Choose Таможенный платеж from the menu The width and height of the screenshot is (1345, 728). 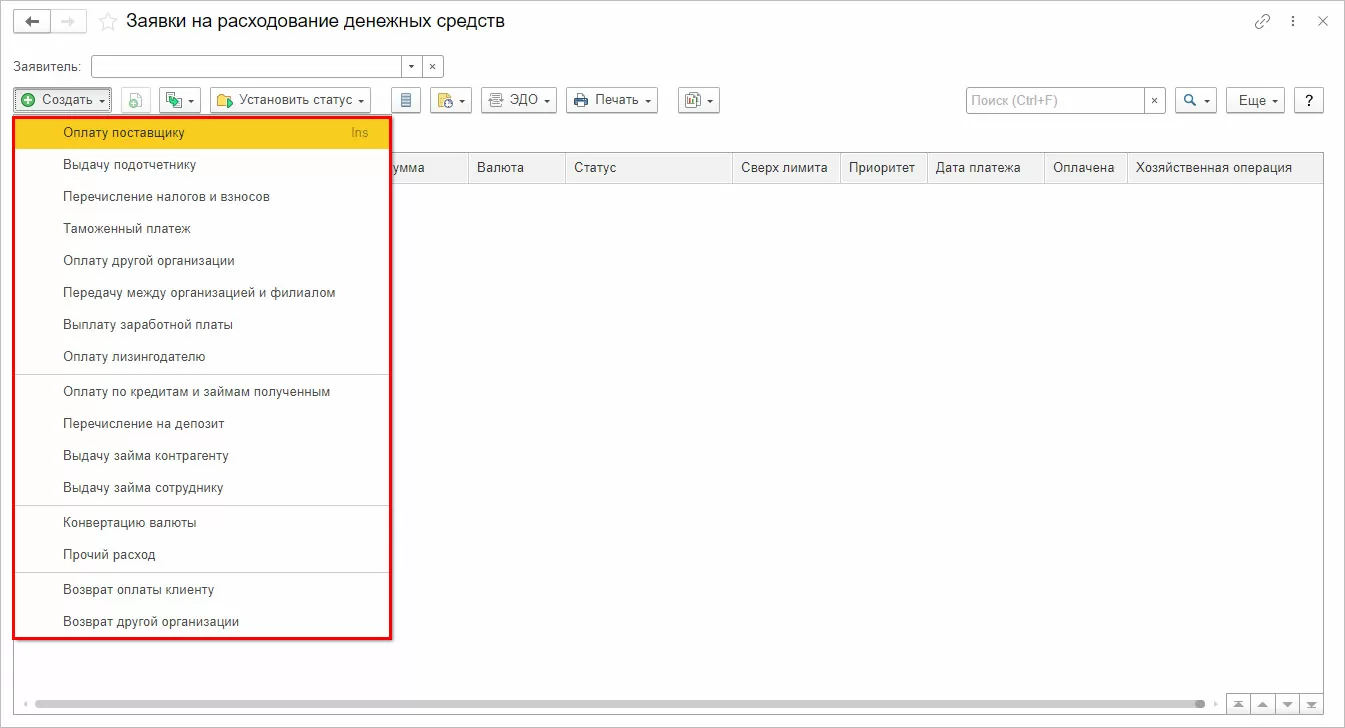pyautogui.click(x=202, y=228)
